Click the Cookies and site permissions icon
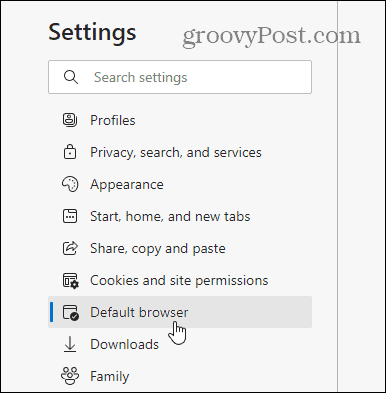The height and width of the screenshot is (393, 386). (x=70, y=281)
